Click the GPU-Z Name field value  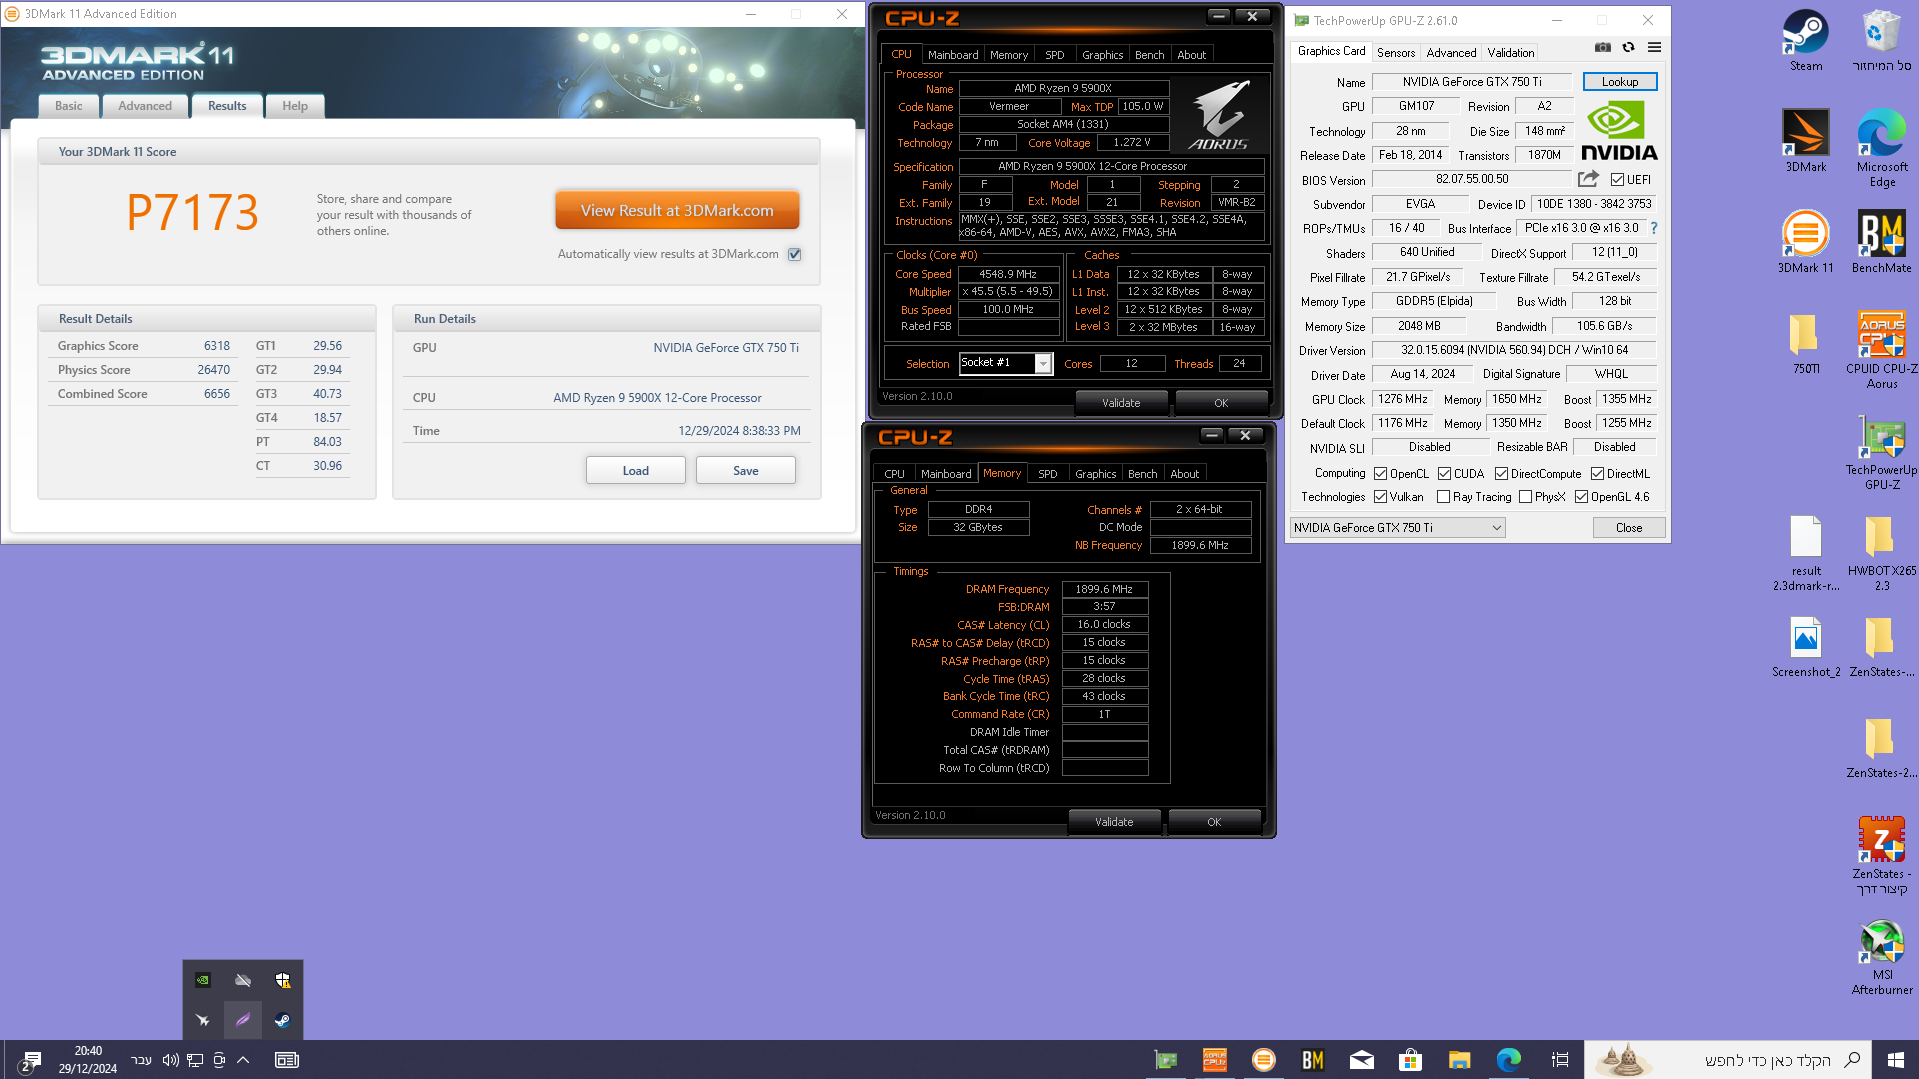pyautogui.click(x=1471, y=82)
